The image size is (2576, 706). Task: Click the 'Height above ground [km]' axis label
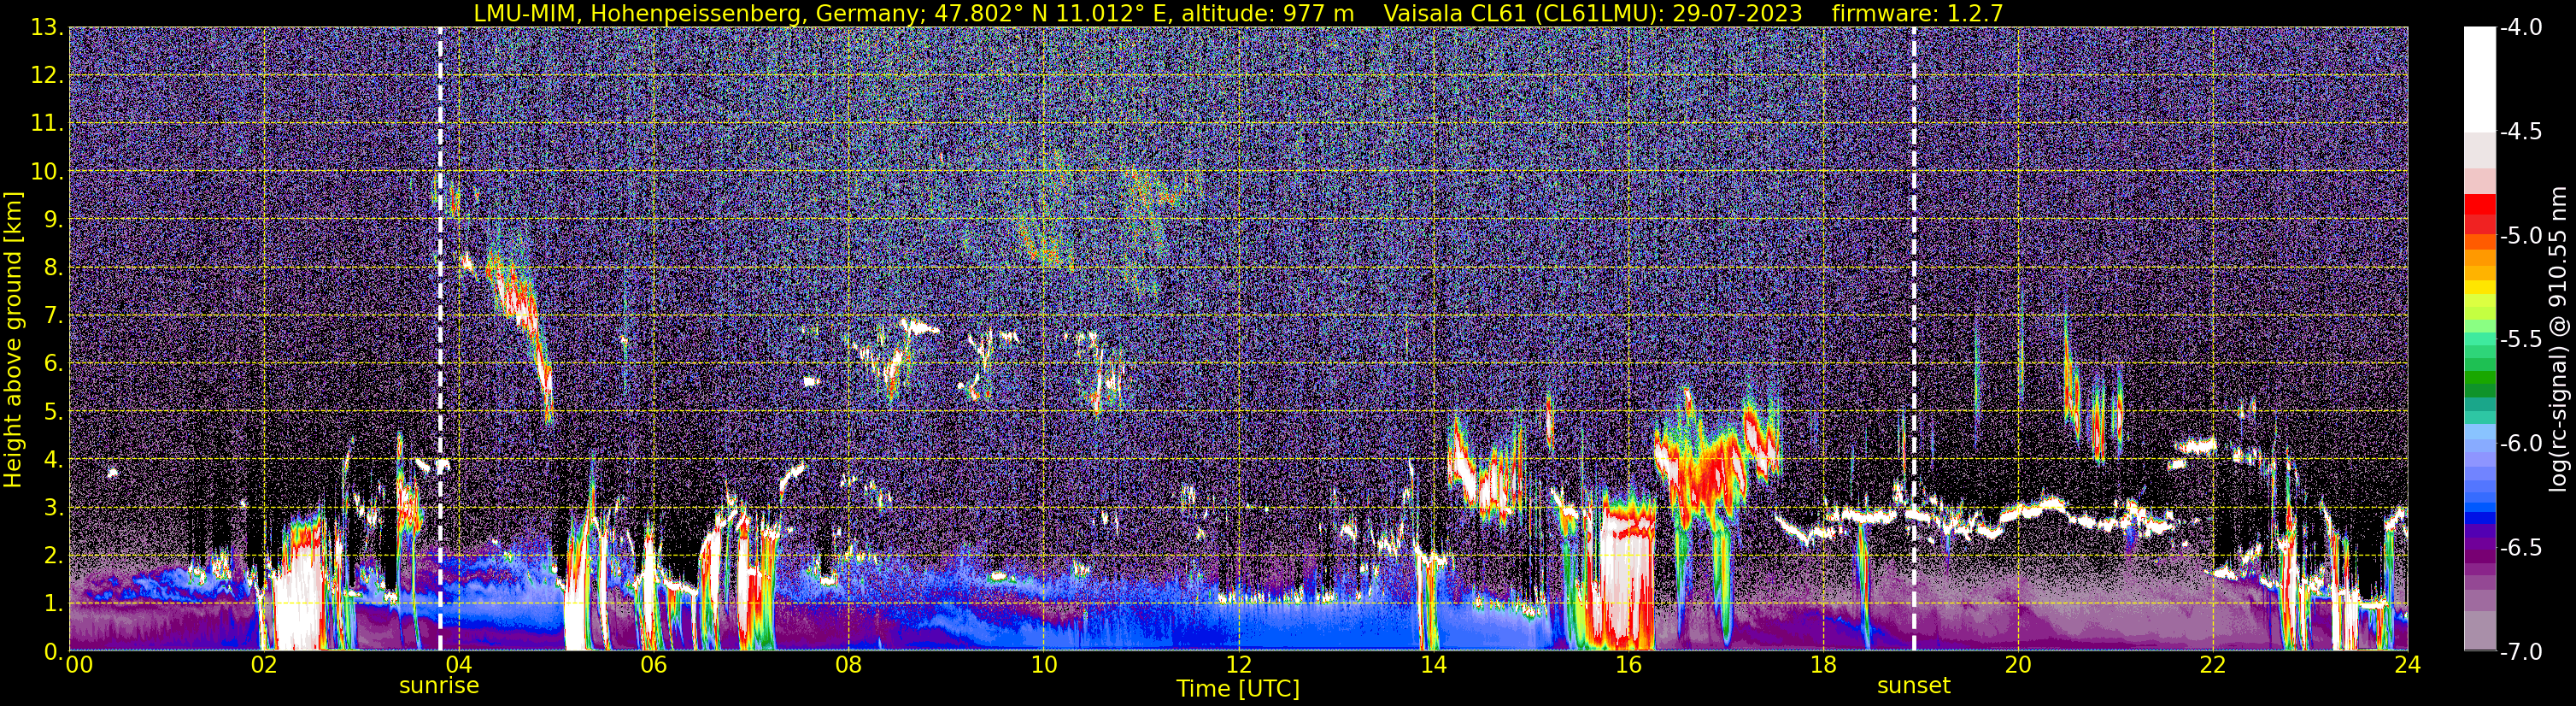pyautogui.click(x=13, y=340)
